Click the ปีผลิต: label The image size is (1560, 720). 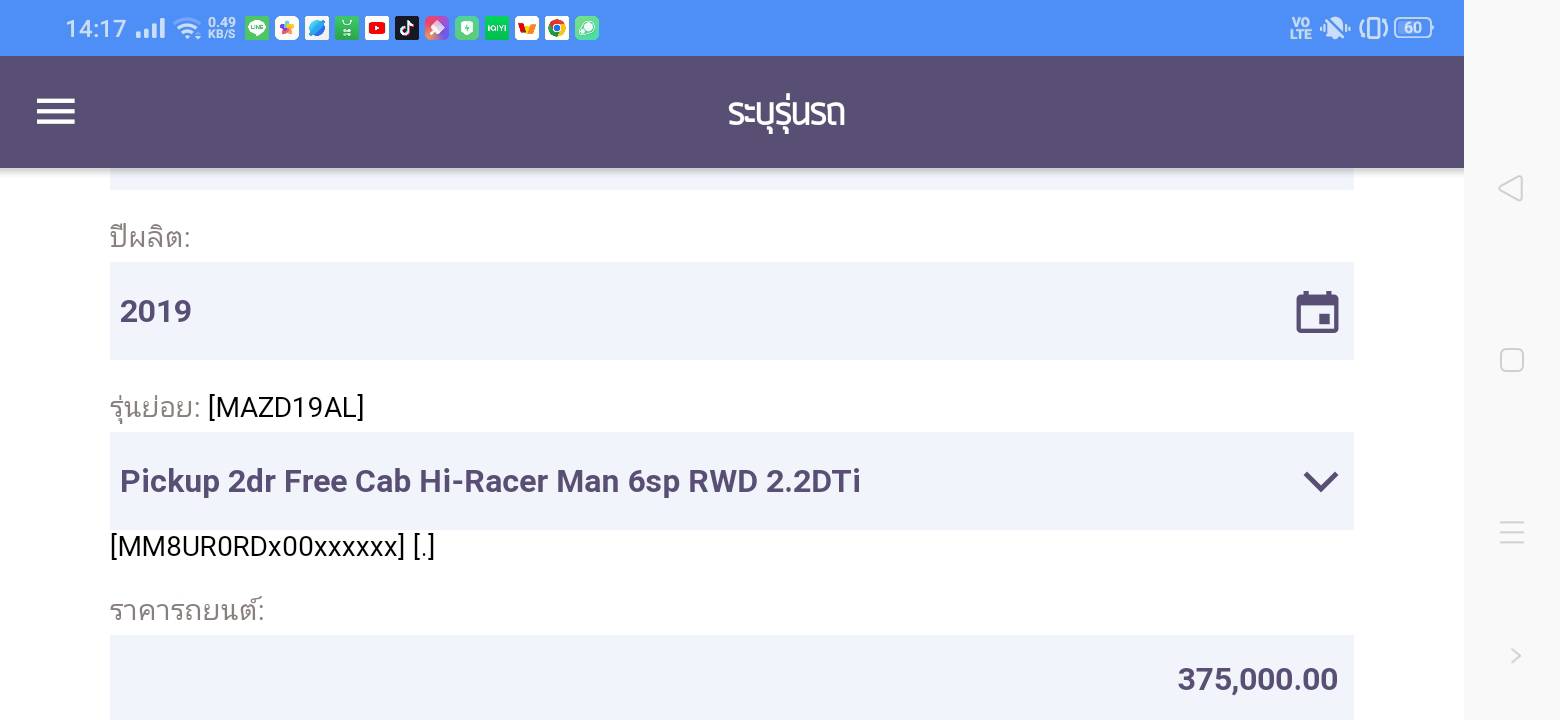tap(150, 237)
